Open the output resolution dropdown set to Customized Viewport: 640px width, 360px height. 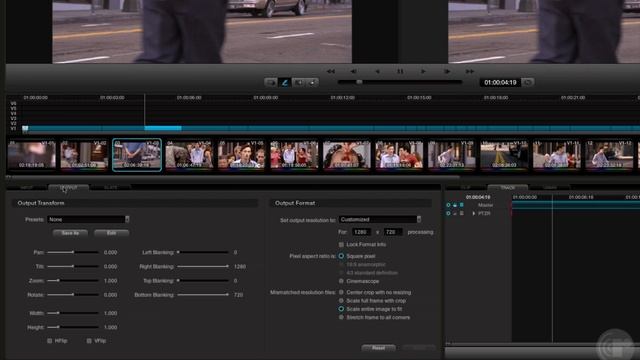pos(380,220)
